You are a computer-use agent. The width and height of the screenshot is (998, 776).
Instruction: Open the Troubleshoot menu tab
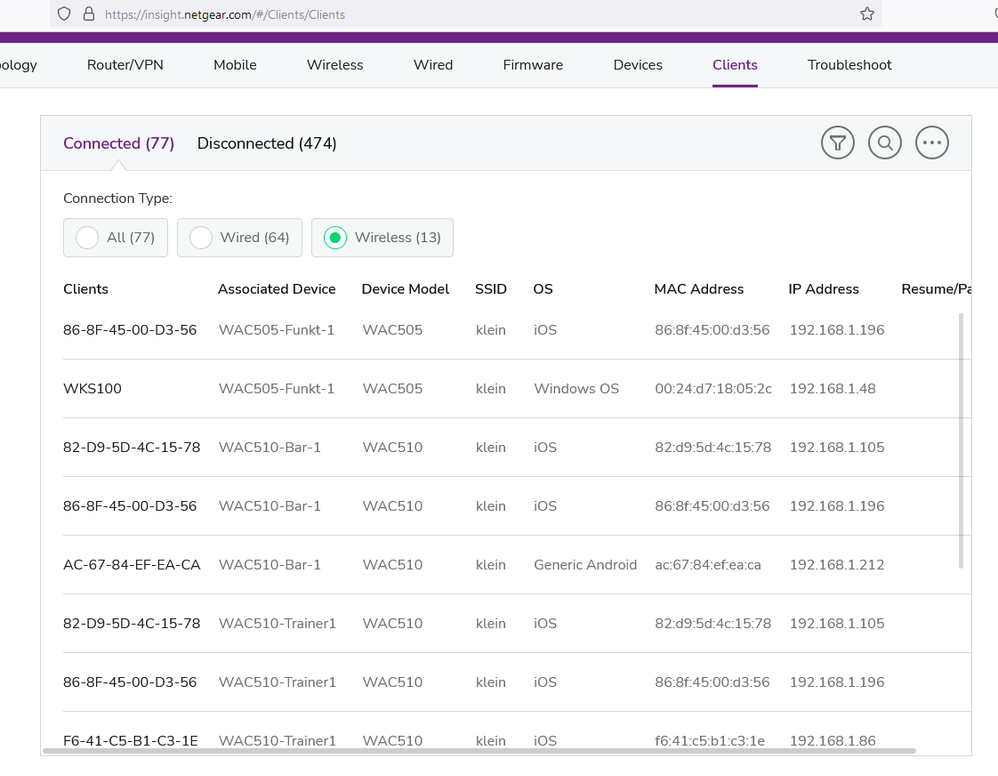[x=849, y=65]
